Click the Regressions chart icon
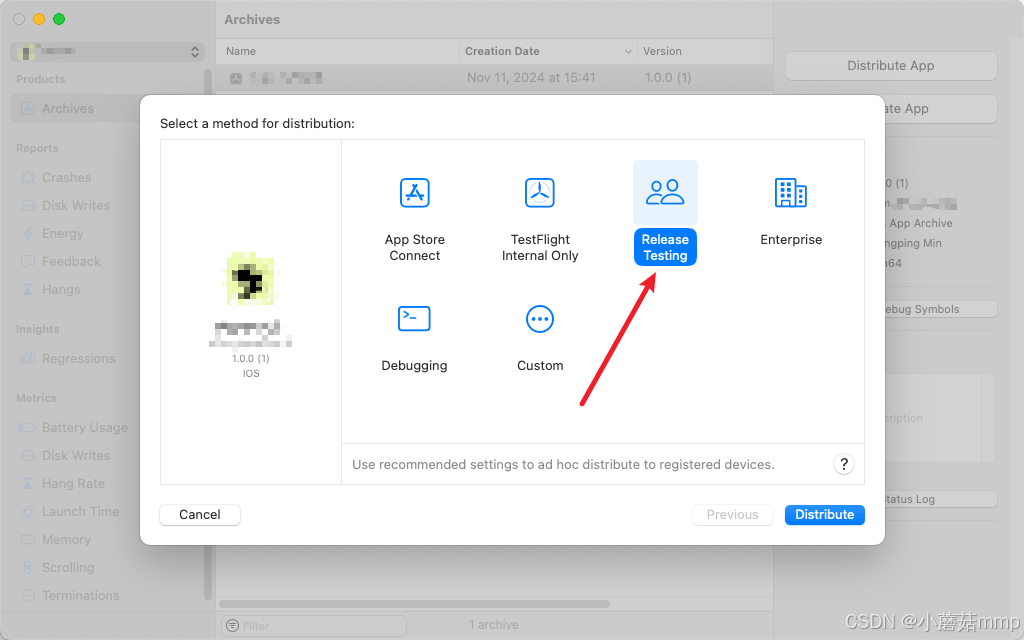Image resolution: width=1024 pixels, height=640 pixels. [27, 359]
